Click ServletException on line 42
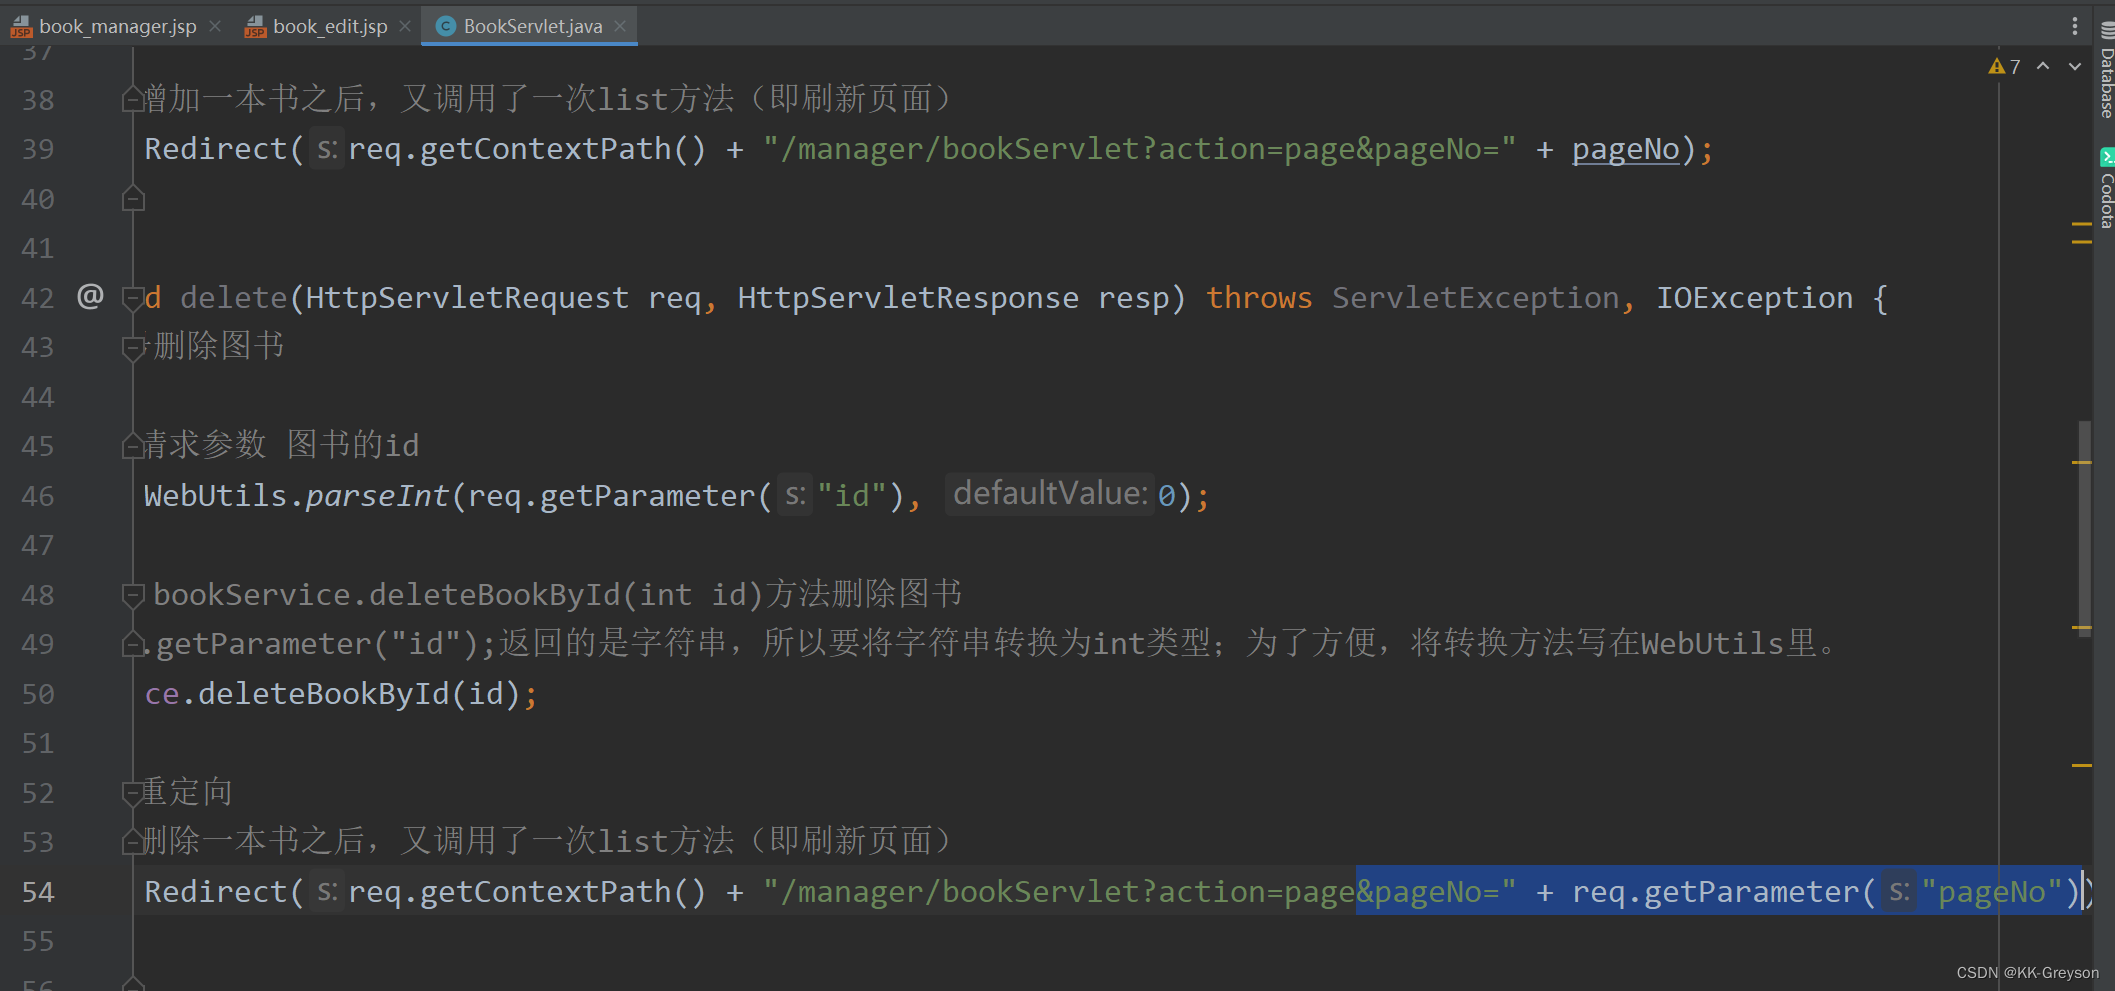Viewport: 2115px width, 991px height. tap(1475, 297)
